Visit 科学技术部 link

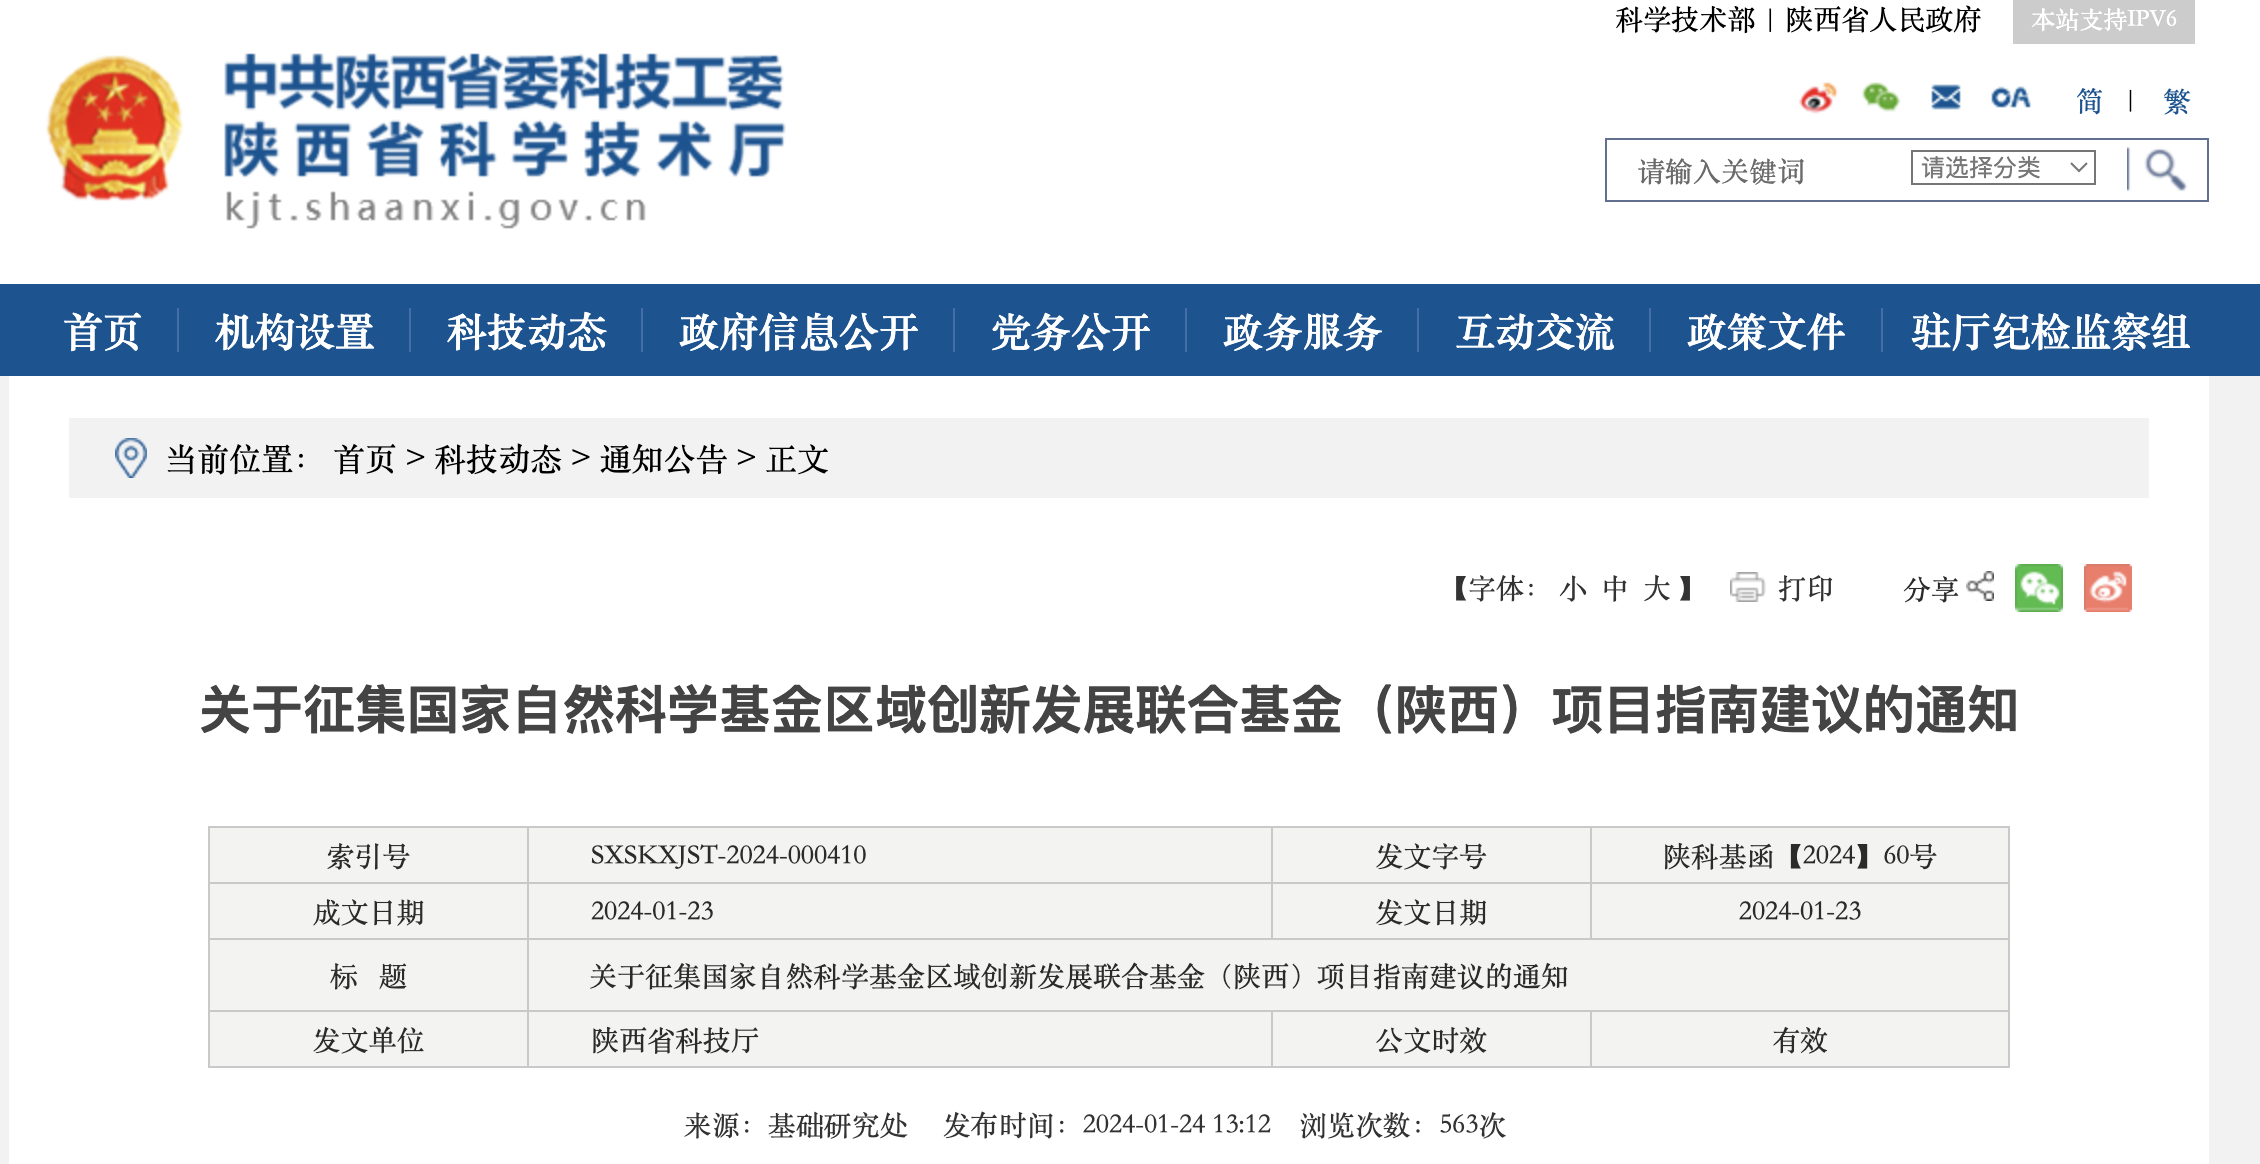pos(1685,19)
